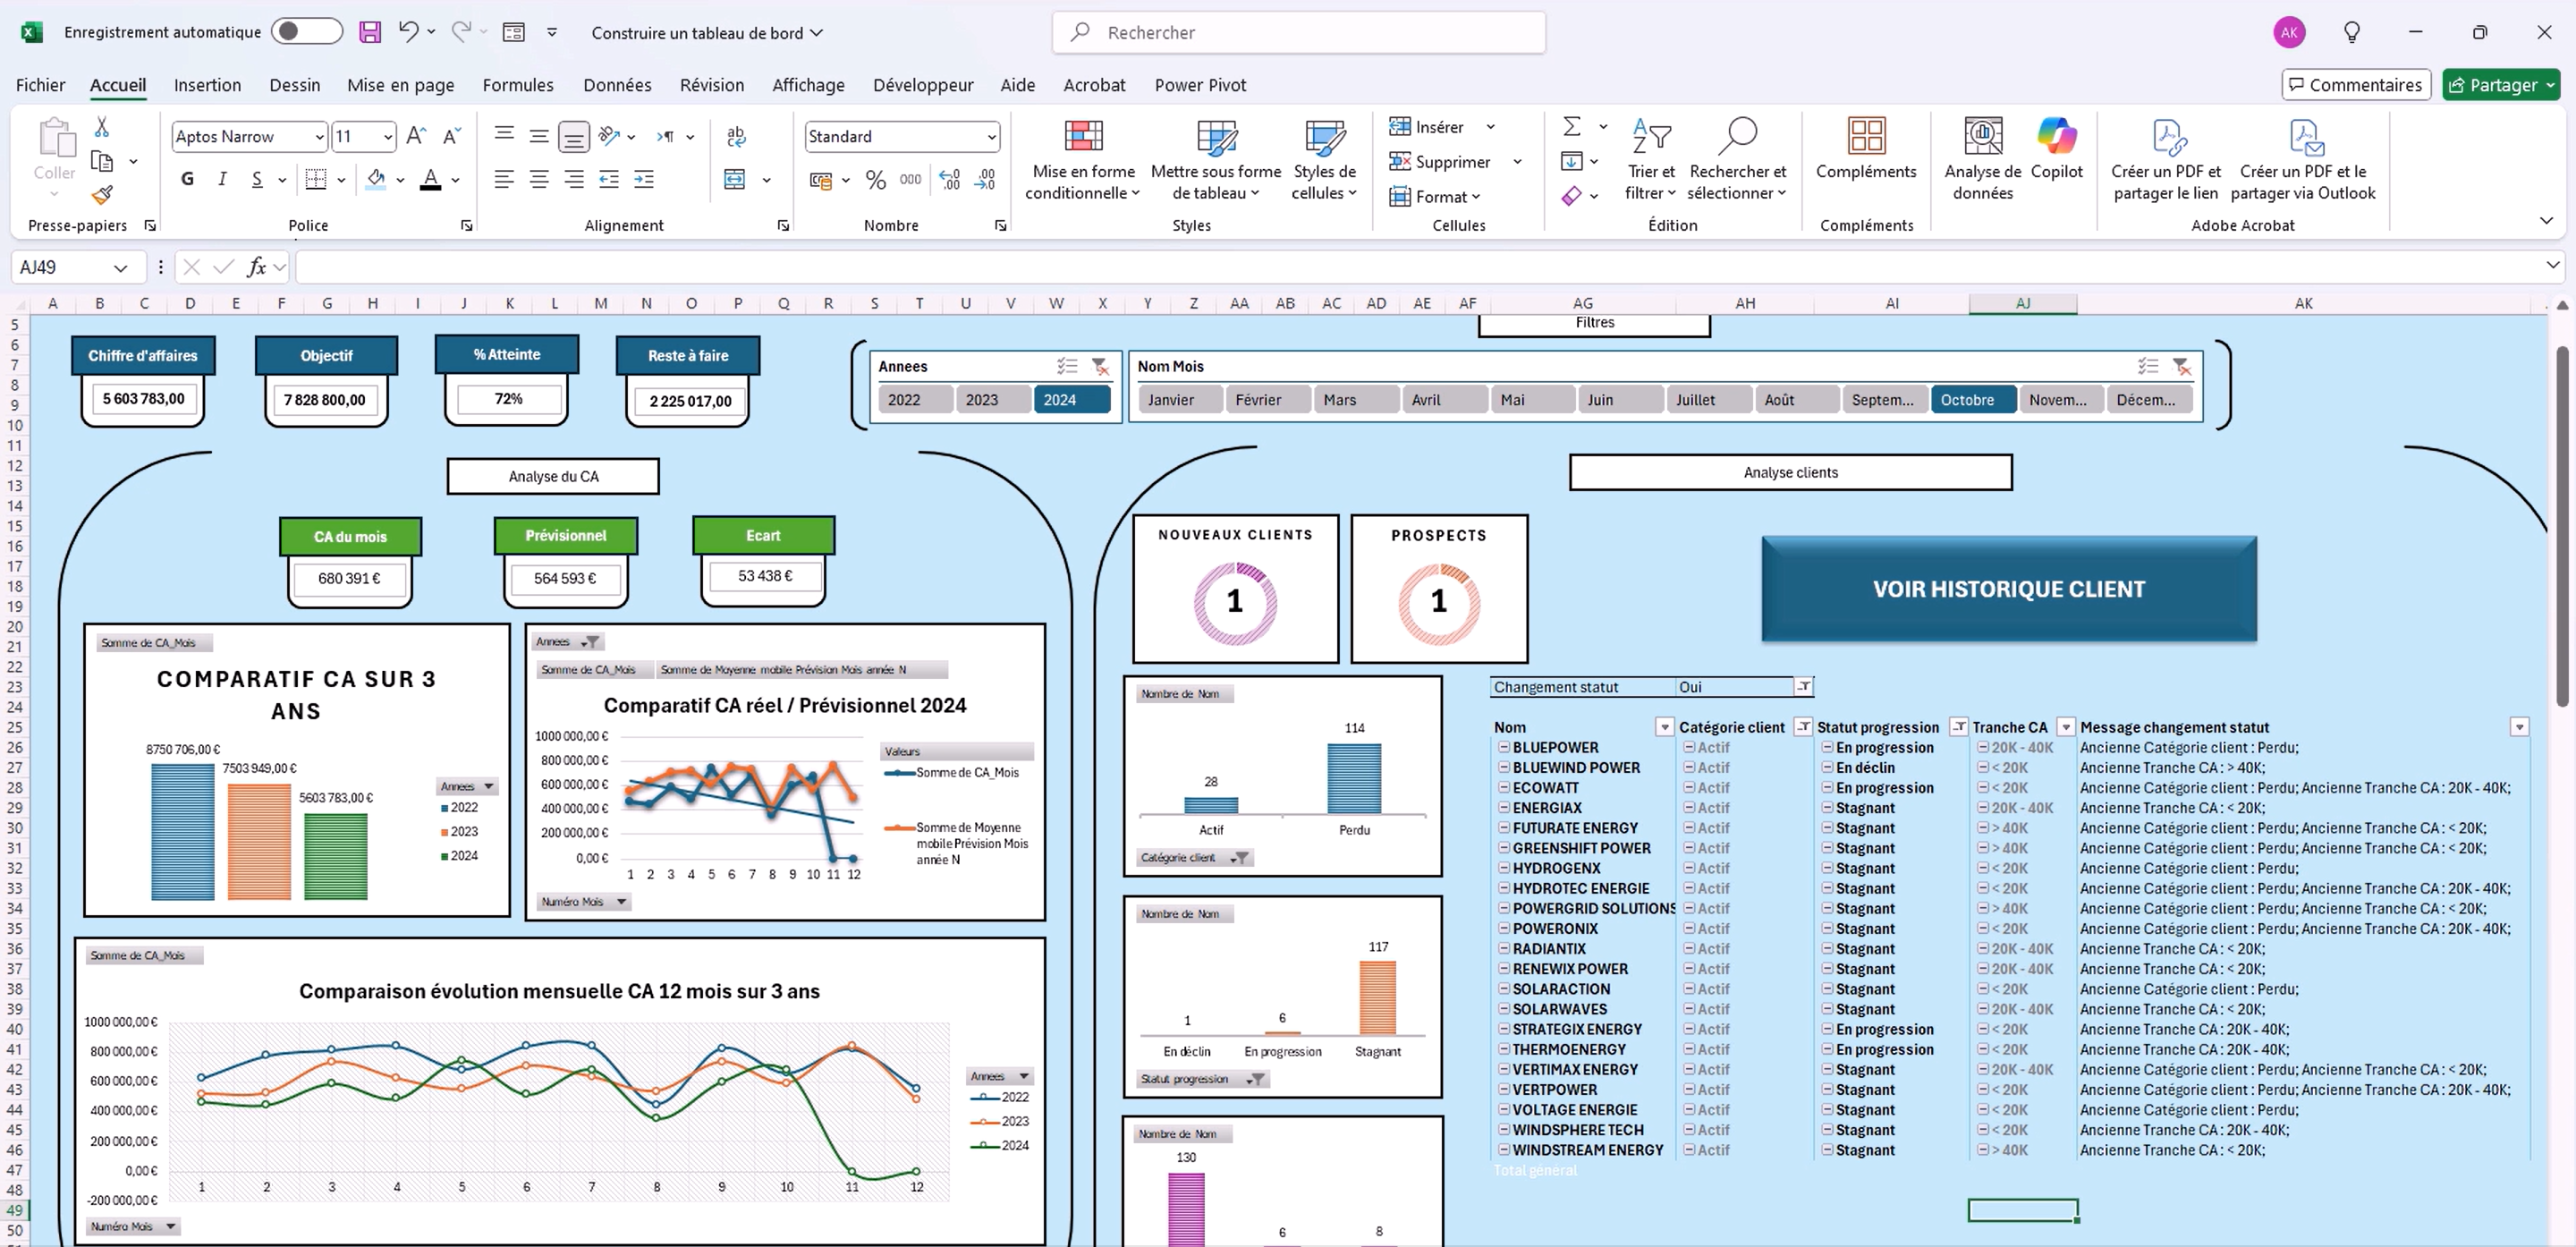This screenshot has width=2576, height=1247.
Task: Open the font name dropdown
Action: pos(319,137)
